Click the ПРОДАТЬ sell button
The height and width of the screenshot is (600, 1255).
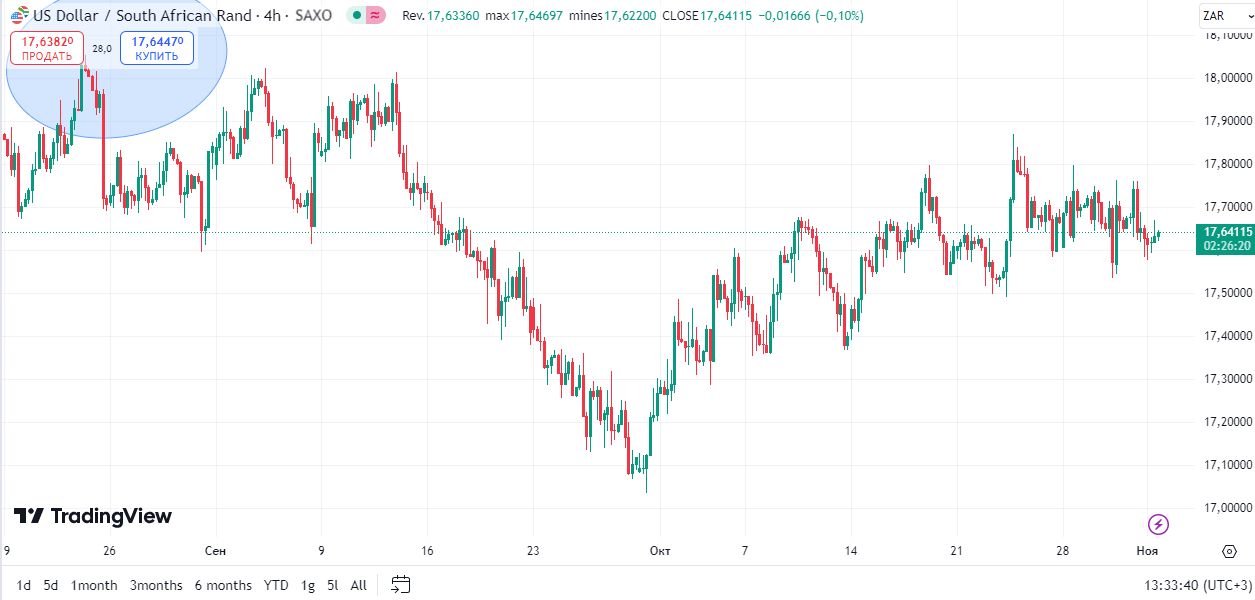47,48
